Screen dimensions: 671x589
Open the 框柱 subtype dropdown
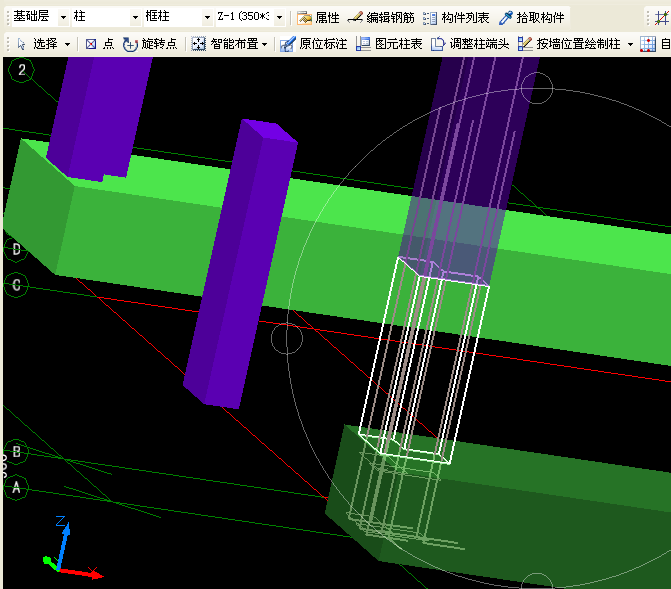tap(207, 18)
